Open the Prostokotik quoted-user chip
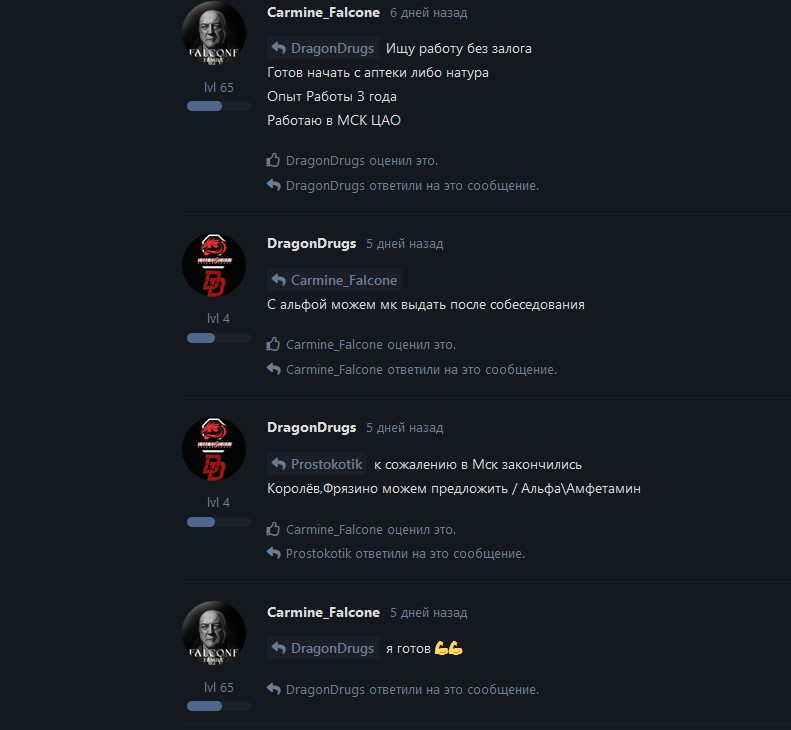 317,464
